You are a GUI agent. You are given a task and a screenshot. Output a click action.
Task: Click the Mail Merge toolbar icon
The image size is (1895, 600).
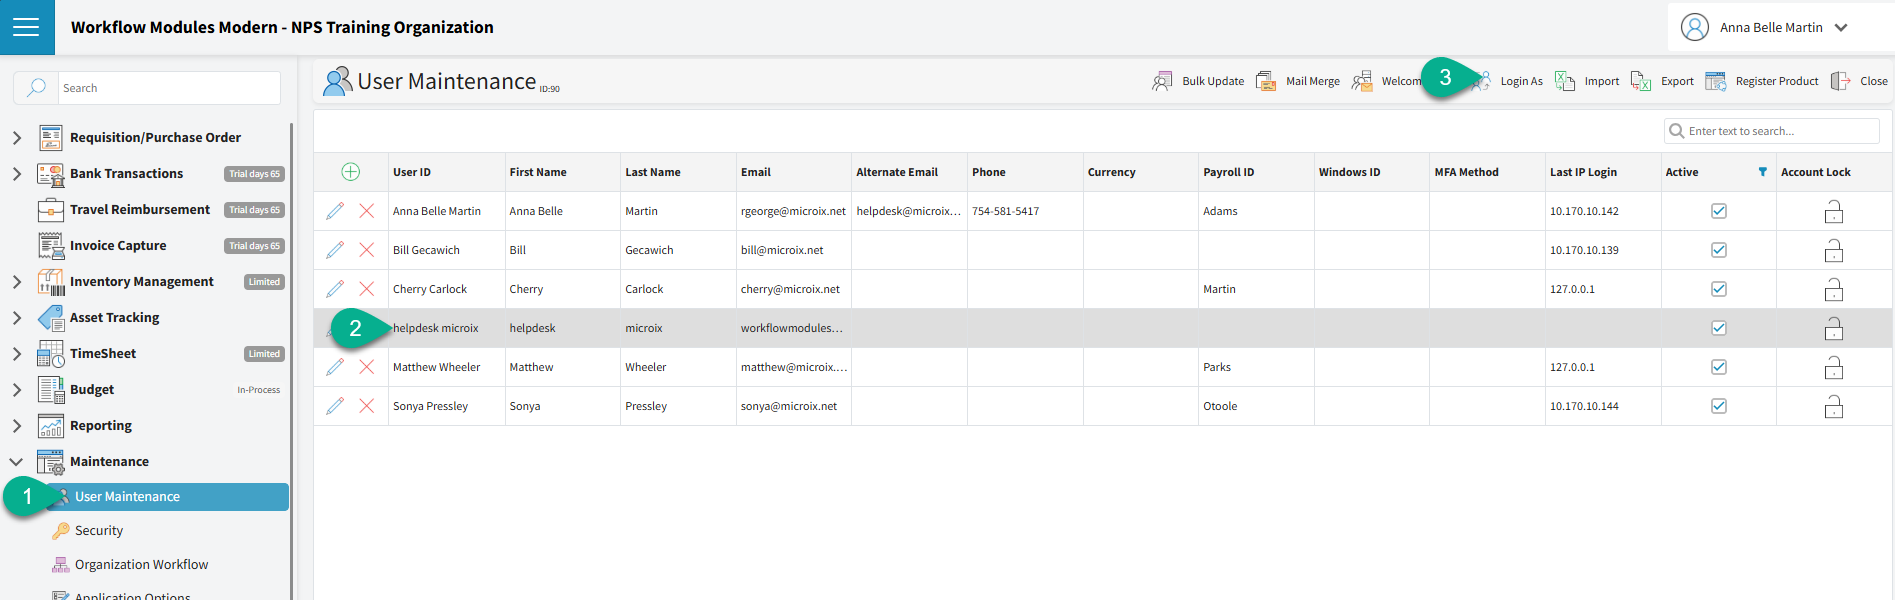click(x=1266, y=81)
